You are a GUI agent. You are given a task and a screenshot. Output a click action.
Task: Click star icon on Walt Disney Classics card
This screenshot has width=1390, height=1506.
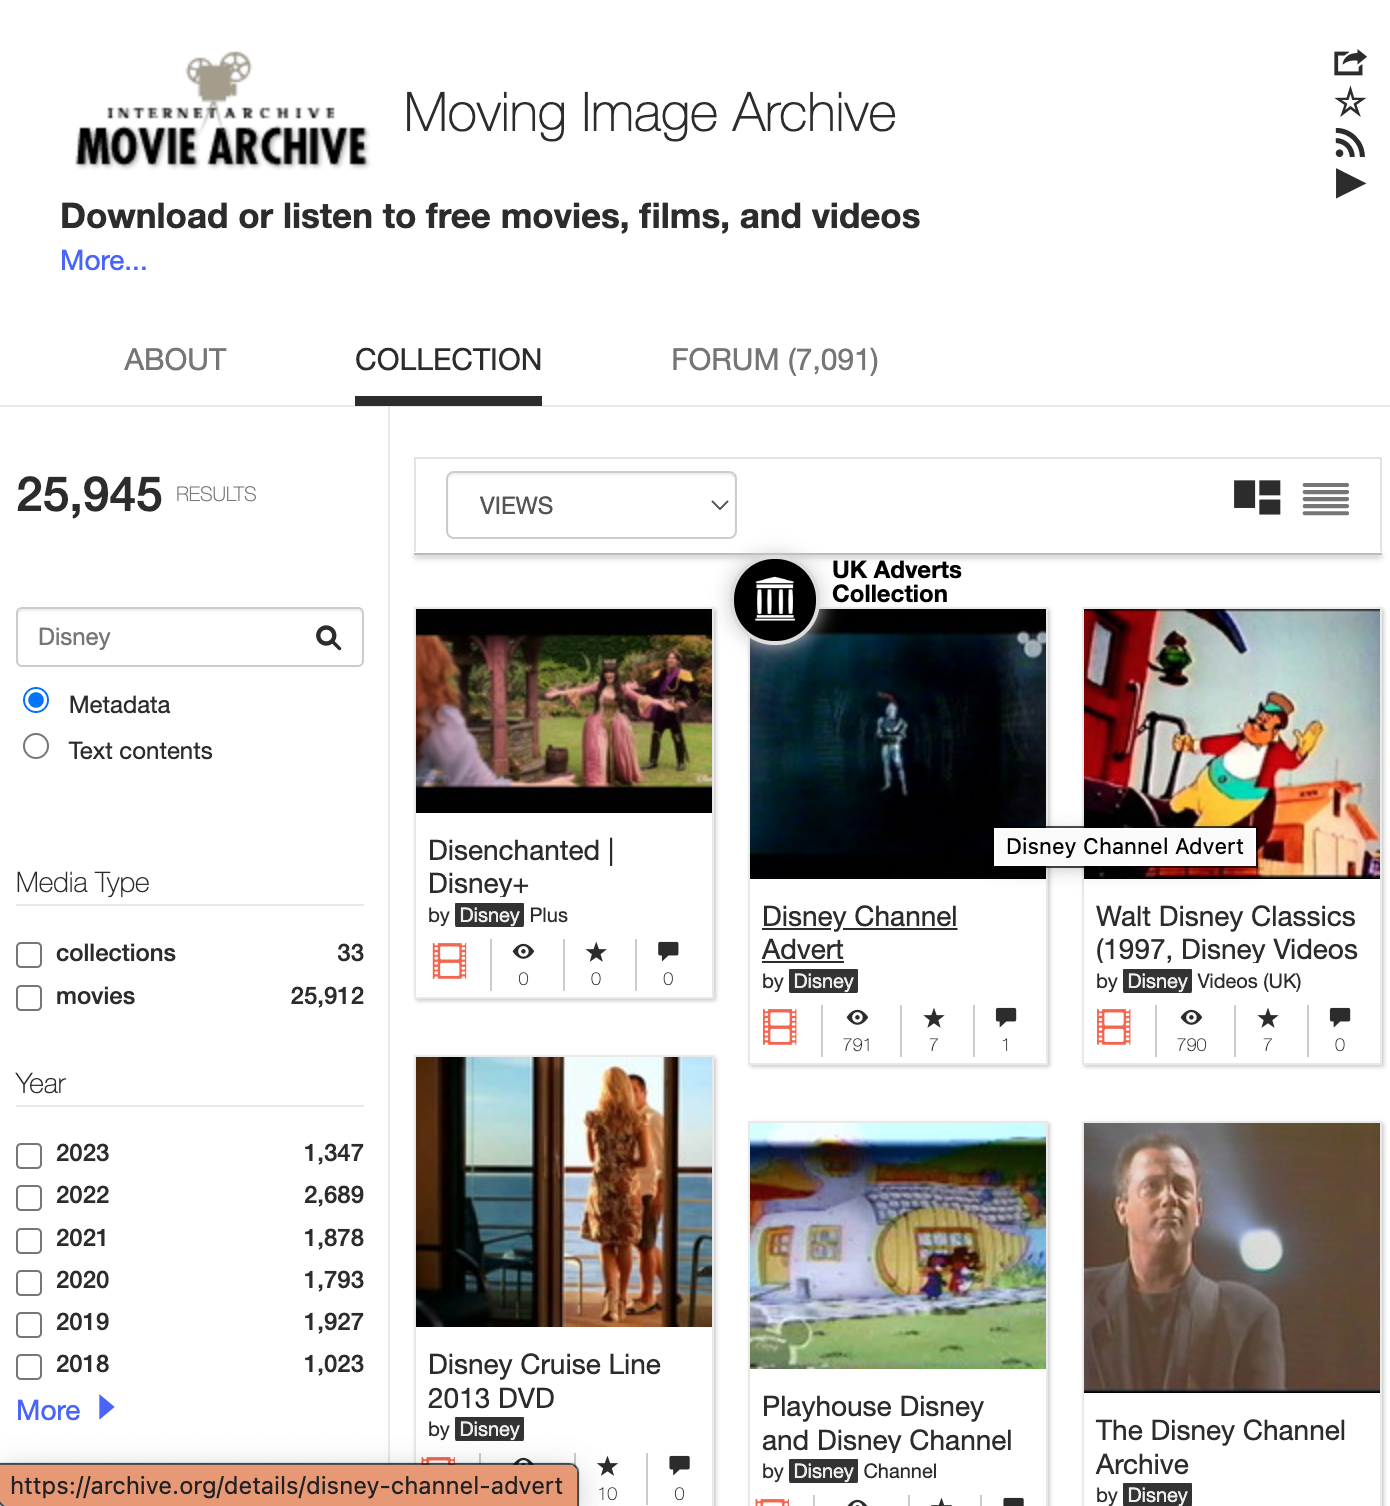[1268, 1017]
